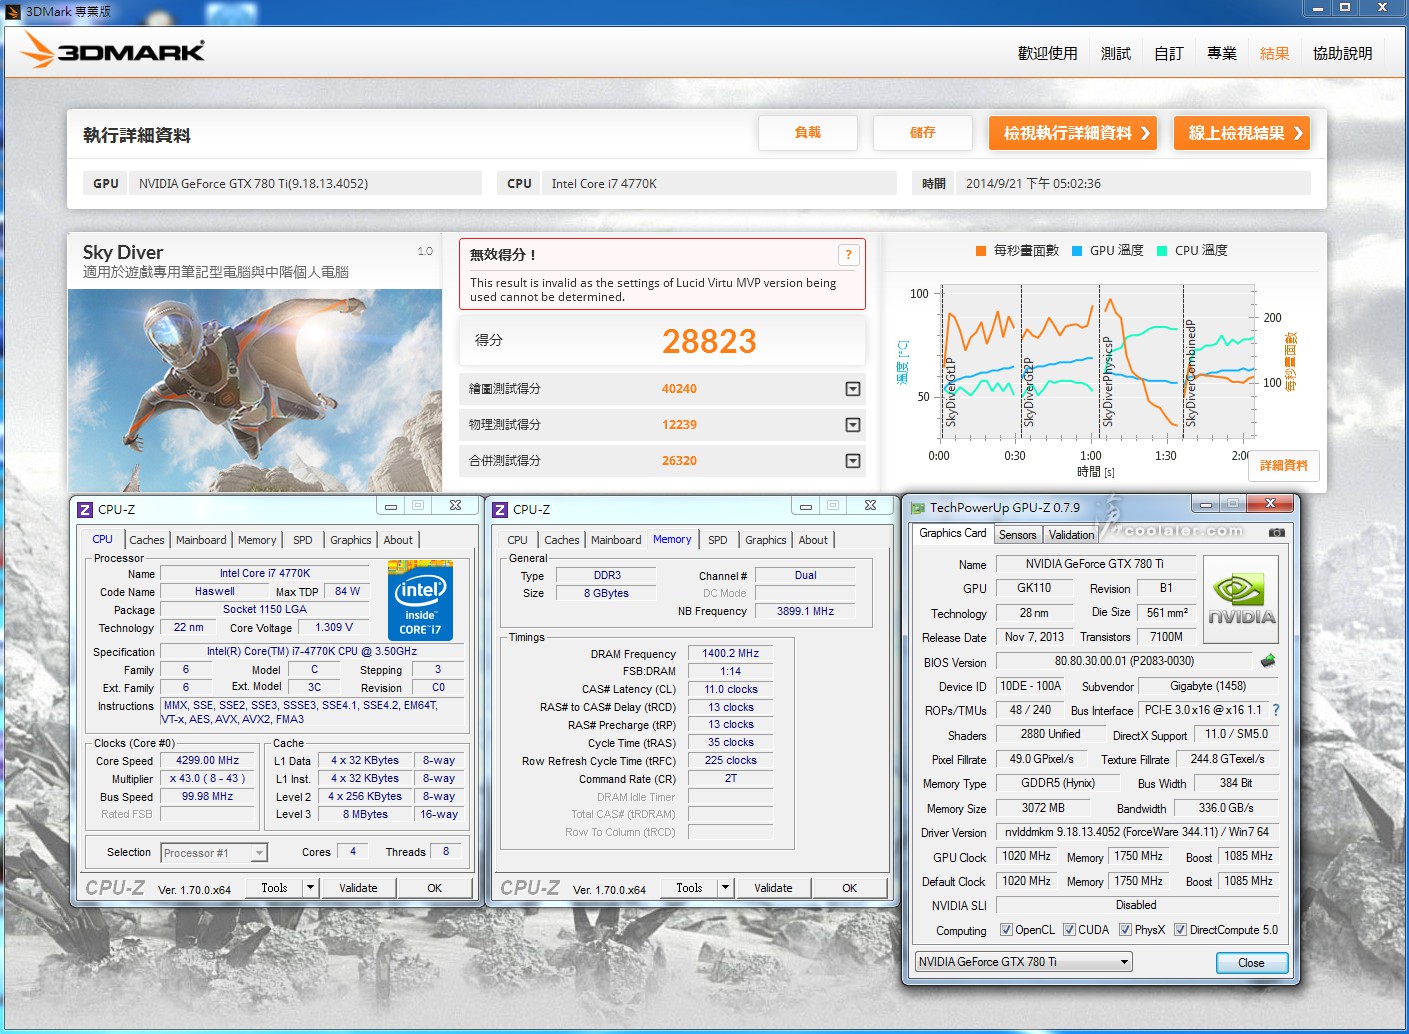Click OK in CPU-Z Memory window
1409x1034 pixels.
[x=849, y=887]
